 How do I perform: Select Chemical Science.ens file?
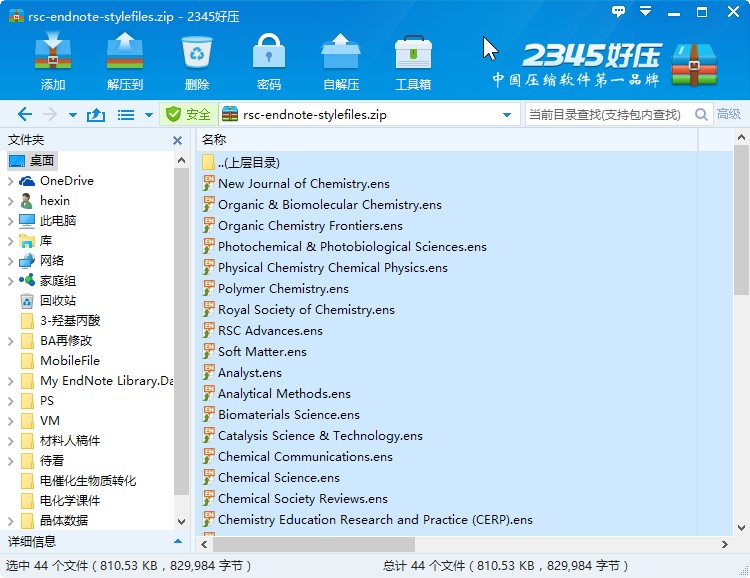click(278, 478)
